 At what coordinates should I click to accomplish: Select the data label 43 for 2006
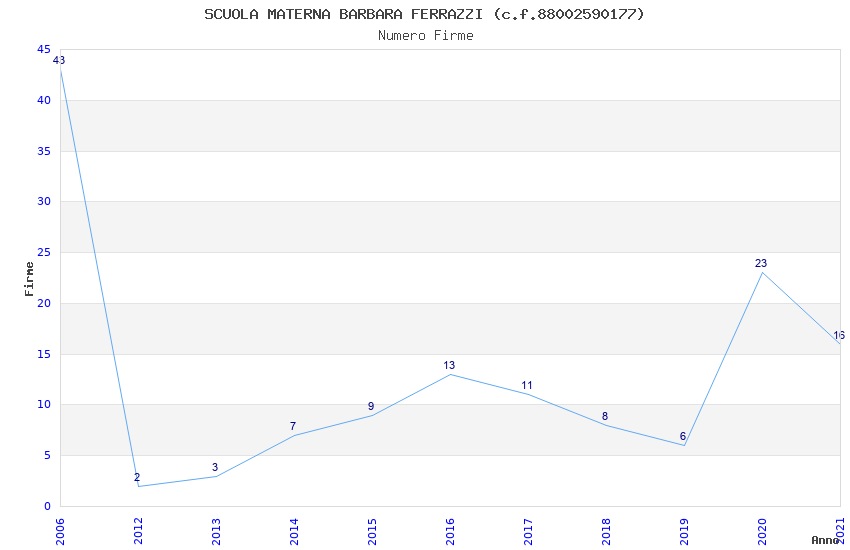(x=59, y=60)
